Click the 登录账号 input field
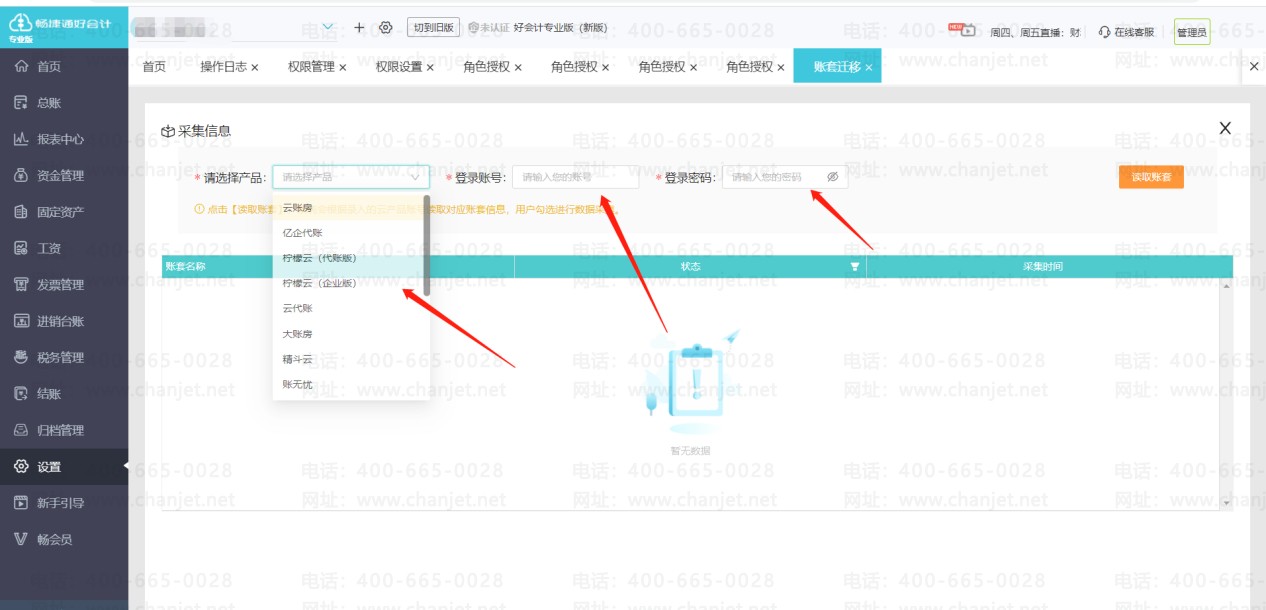The height and width of the screenshot is (610, 1266). tap(575, 177)
